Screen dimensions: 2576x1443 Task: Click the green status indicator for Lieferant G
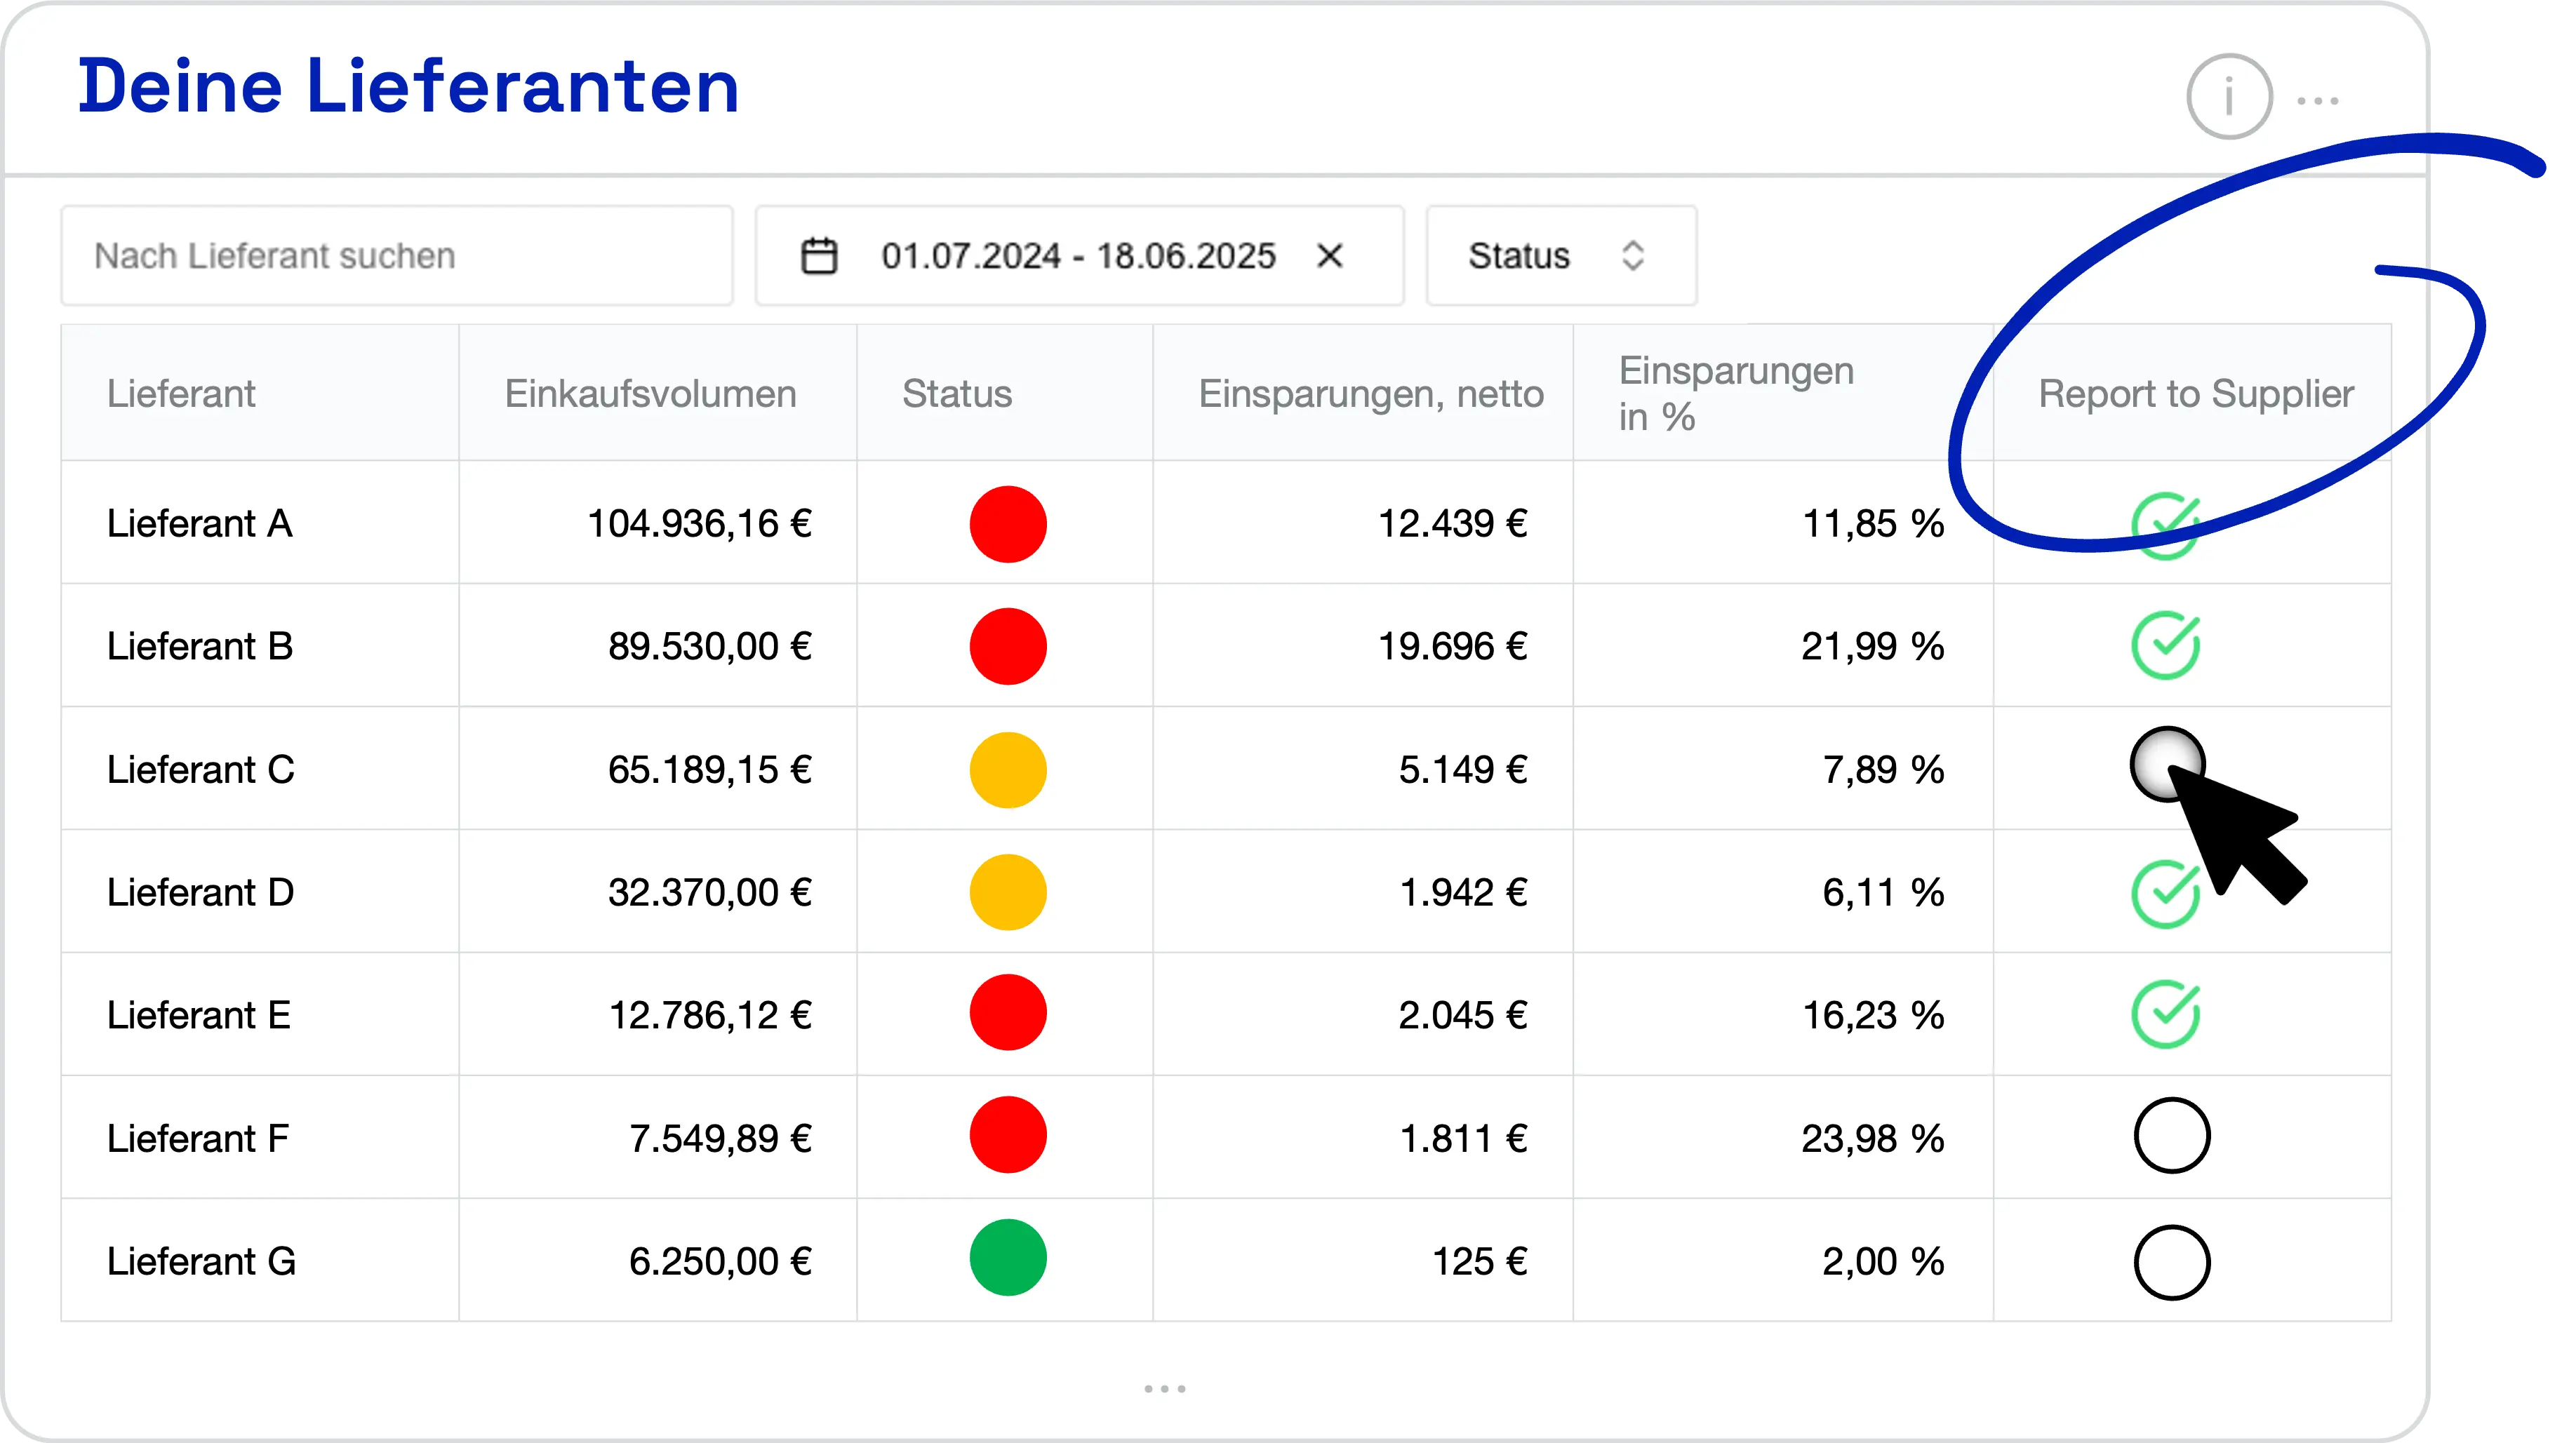coord(1007,1259)
